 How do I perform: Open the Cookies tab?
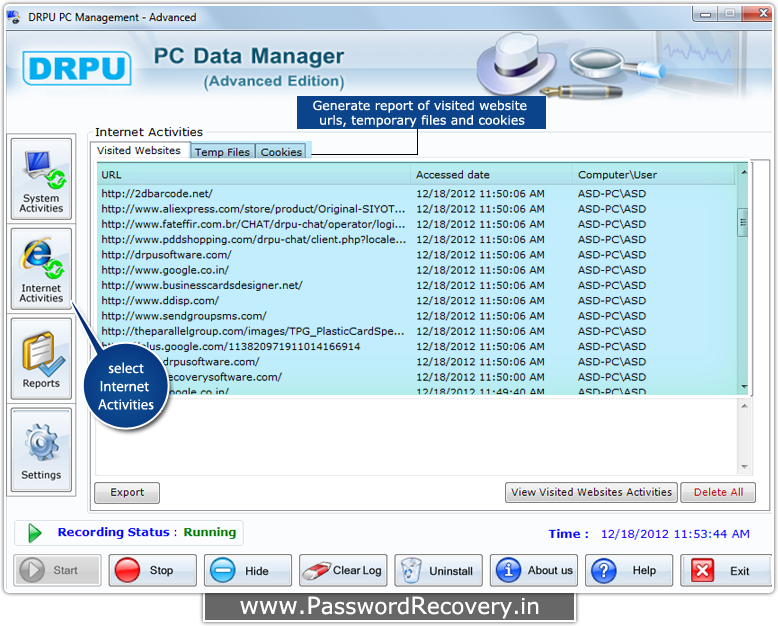281,152
